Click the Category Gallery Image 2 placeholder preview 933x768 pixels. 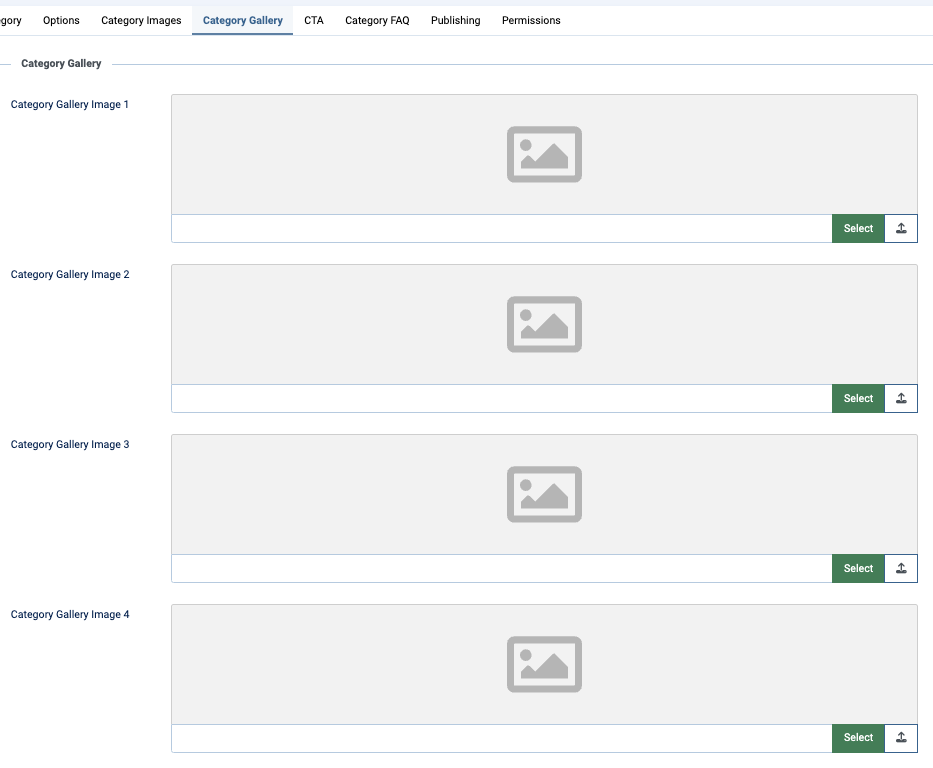coord(544,324)
